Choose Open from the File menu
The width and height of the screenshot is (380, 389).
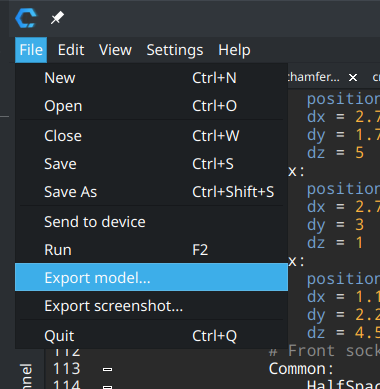click(151, 106)
